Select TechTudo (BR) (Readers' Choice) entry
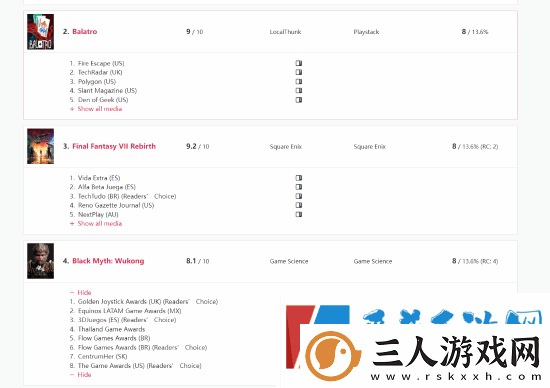 click(x=127, y=196)
